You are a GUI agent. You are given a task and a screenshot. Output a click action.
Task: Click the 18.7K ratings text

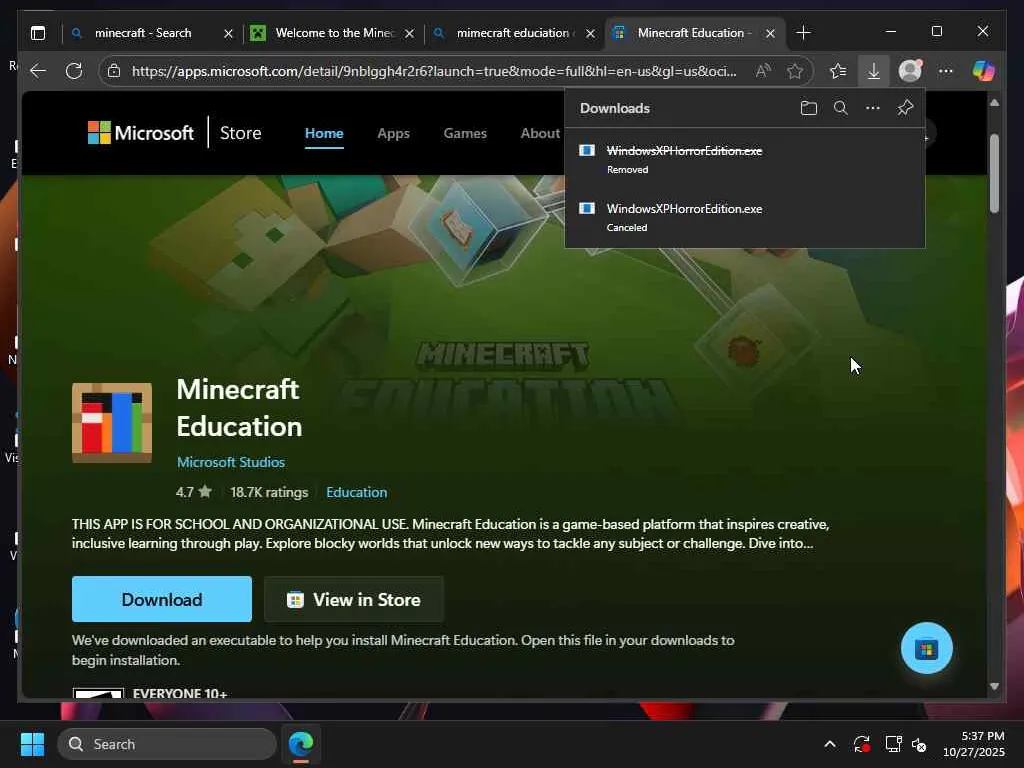(269, 492)
